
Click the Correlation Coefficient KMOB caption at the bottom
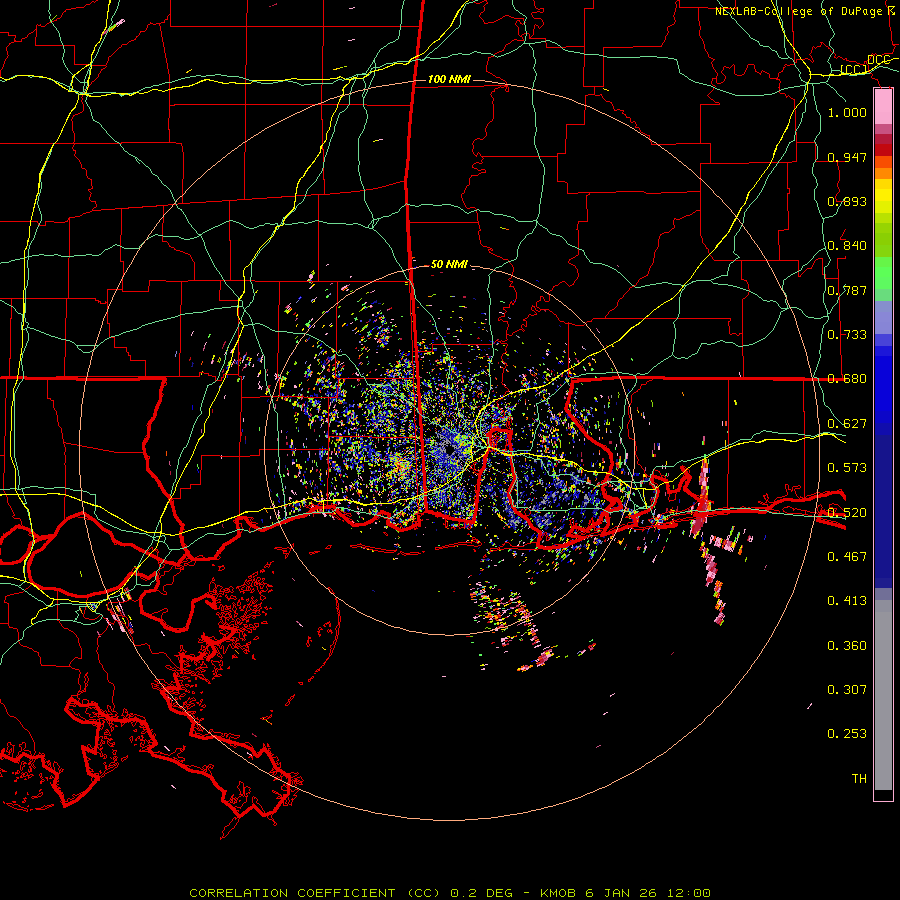click(x=450, y=893)
